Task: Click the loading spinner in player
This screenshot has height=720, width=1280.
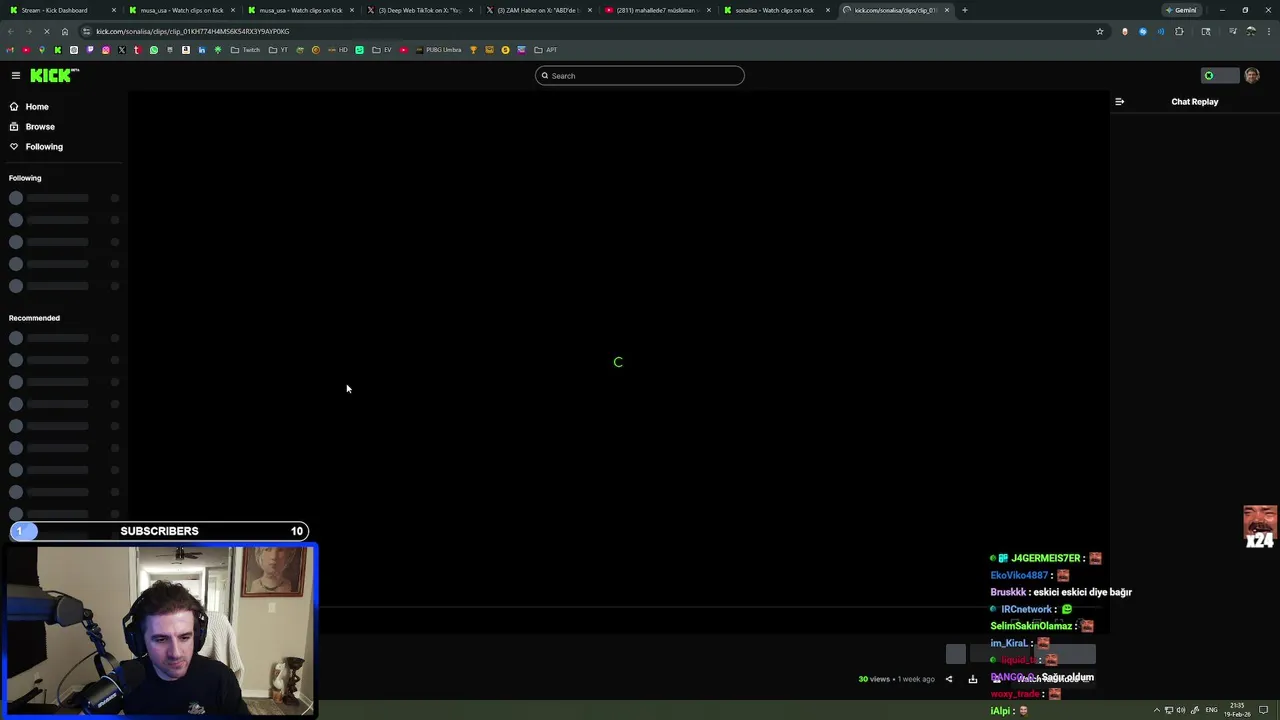Action: (x=618, y=362)
